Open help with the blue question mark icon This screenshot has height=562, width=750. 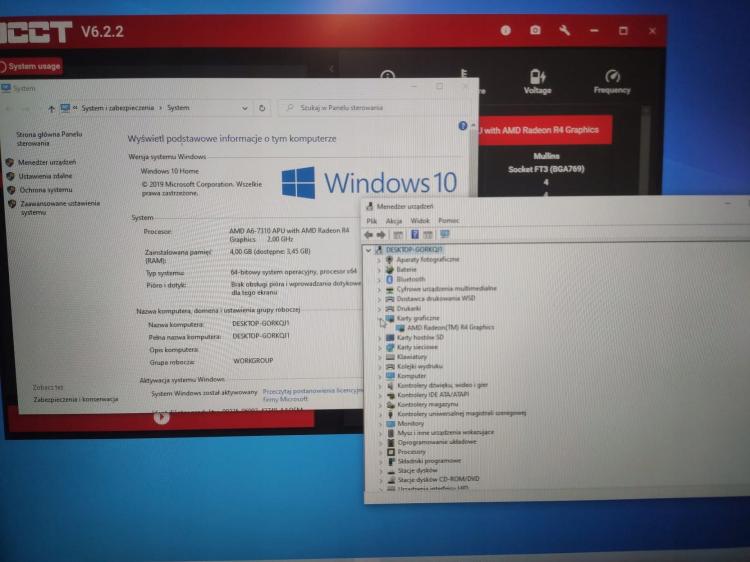coord(463,126)
